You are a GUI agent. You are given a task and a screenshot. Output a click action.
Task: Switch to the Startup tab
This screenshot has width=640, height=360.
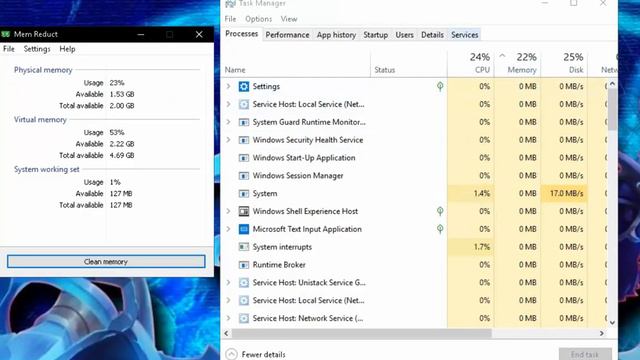pos(376,35)
